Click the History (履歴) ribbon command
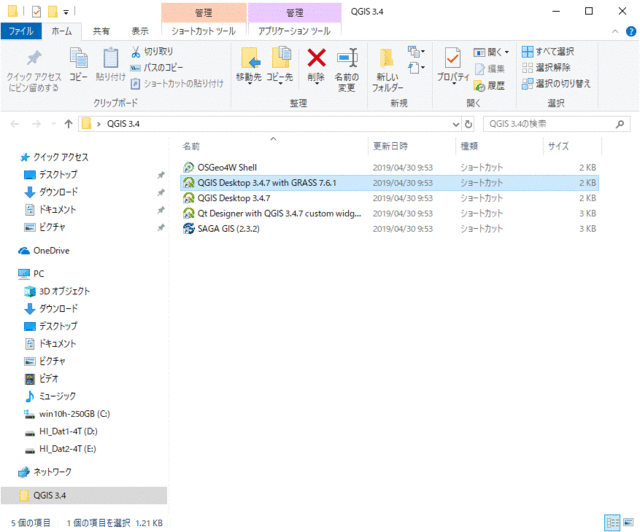This screenshot has width=640, height=532. point(490,85)
